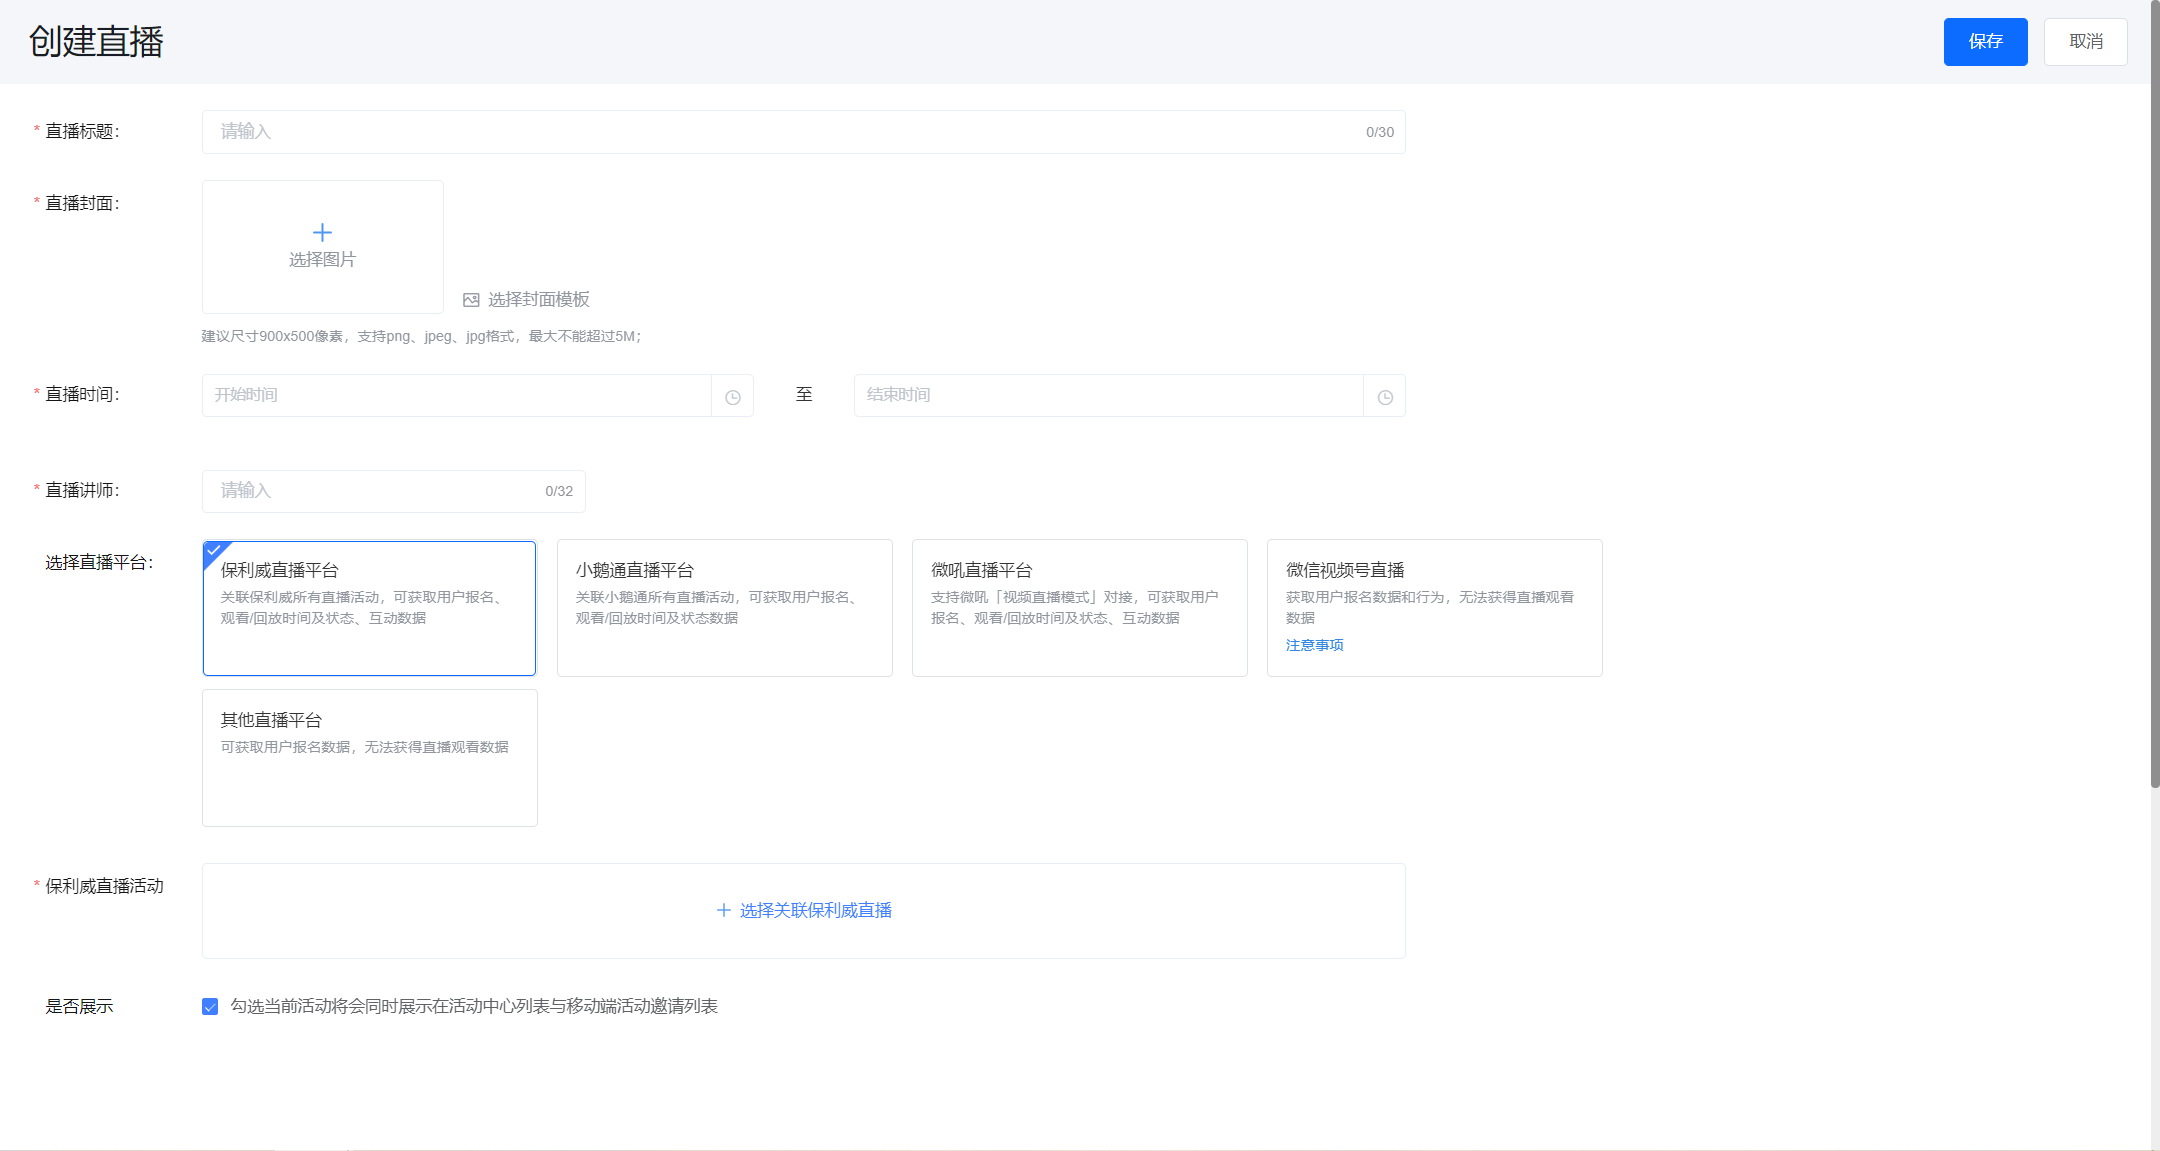Click the 创建直播 page heading
The image size is (2160, 1151).
pos(96,42)
